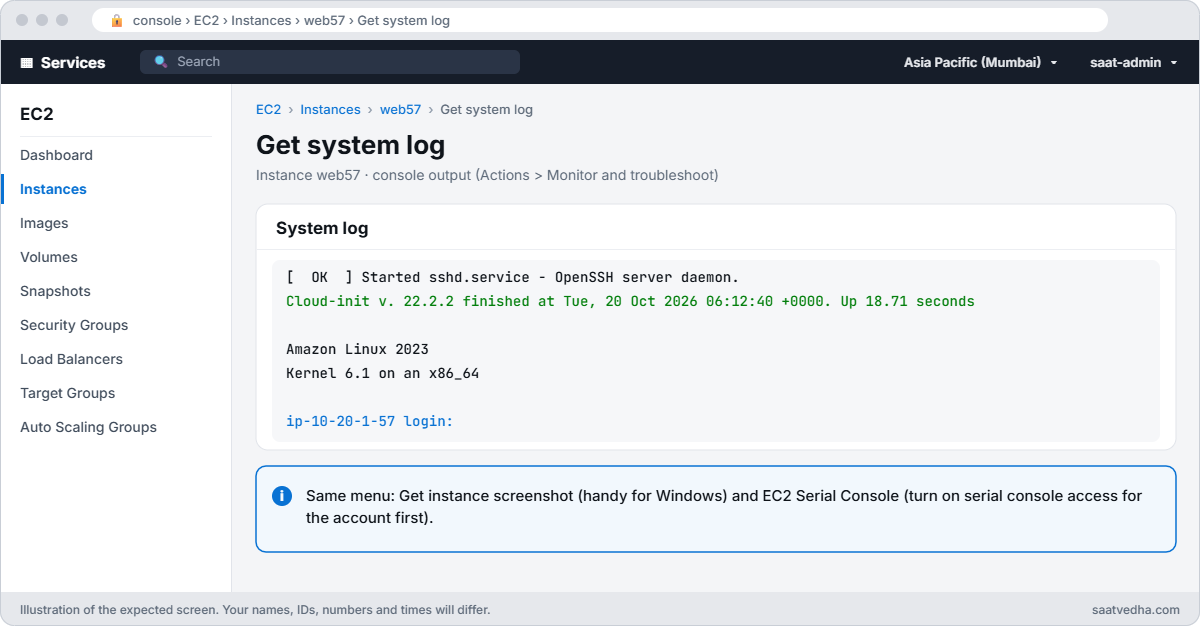This screenshot has height=626, width=1200.
Task: Click the red window close dot
Action: [22, 20]
